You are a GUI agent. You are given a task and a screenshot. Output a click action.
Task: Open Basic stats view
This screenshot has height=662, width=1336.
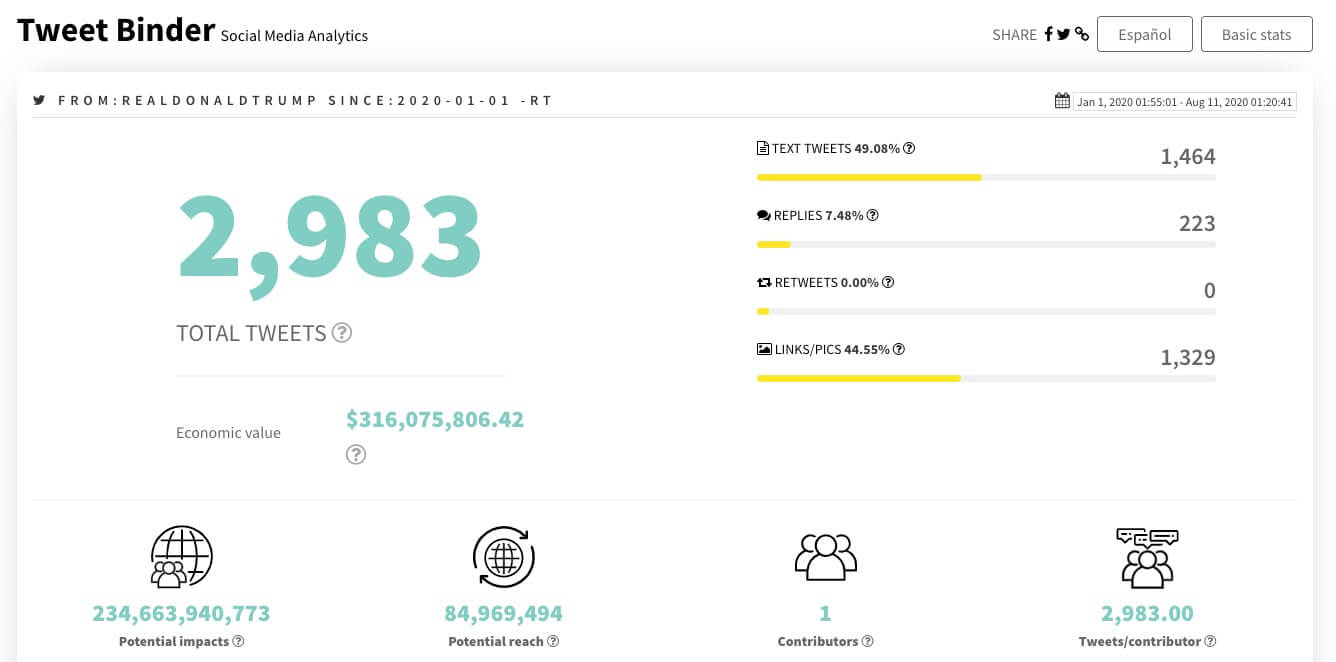tap(1256, 34)
